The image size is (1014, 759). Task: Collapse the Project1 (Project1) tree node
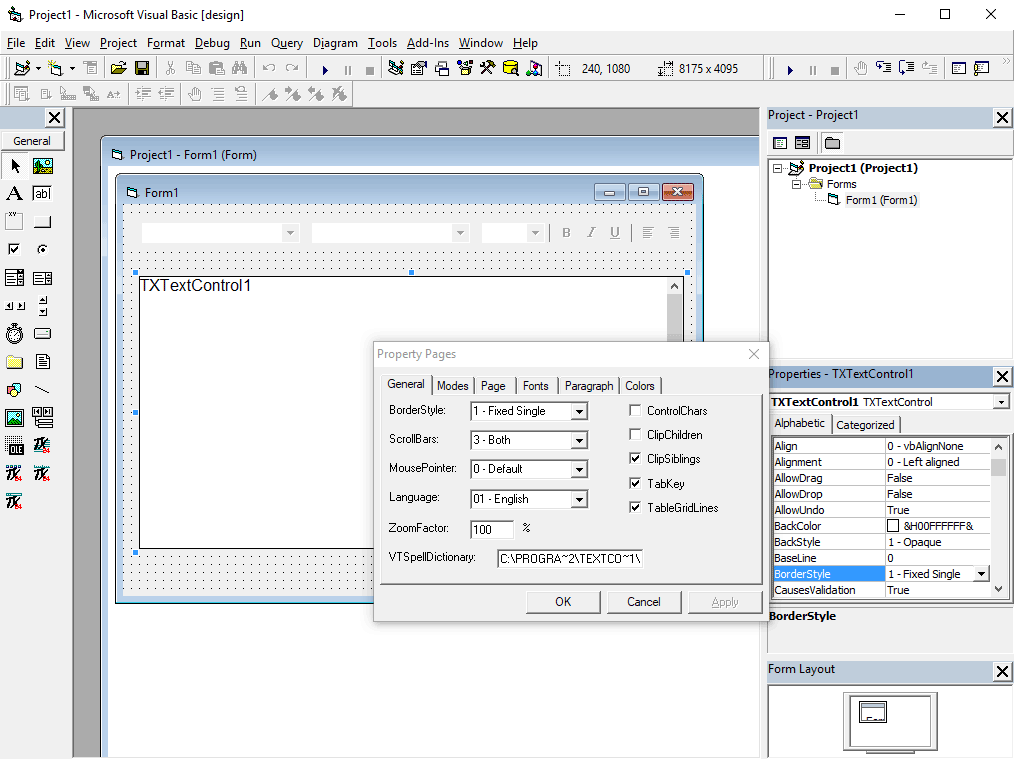pos(777,168)
